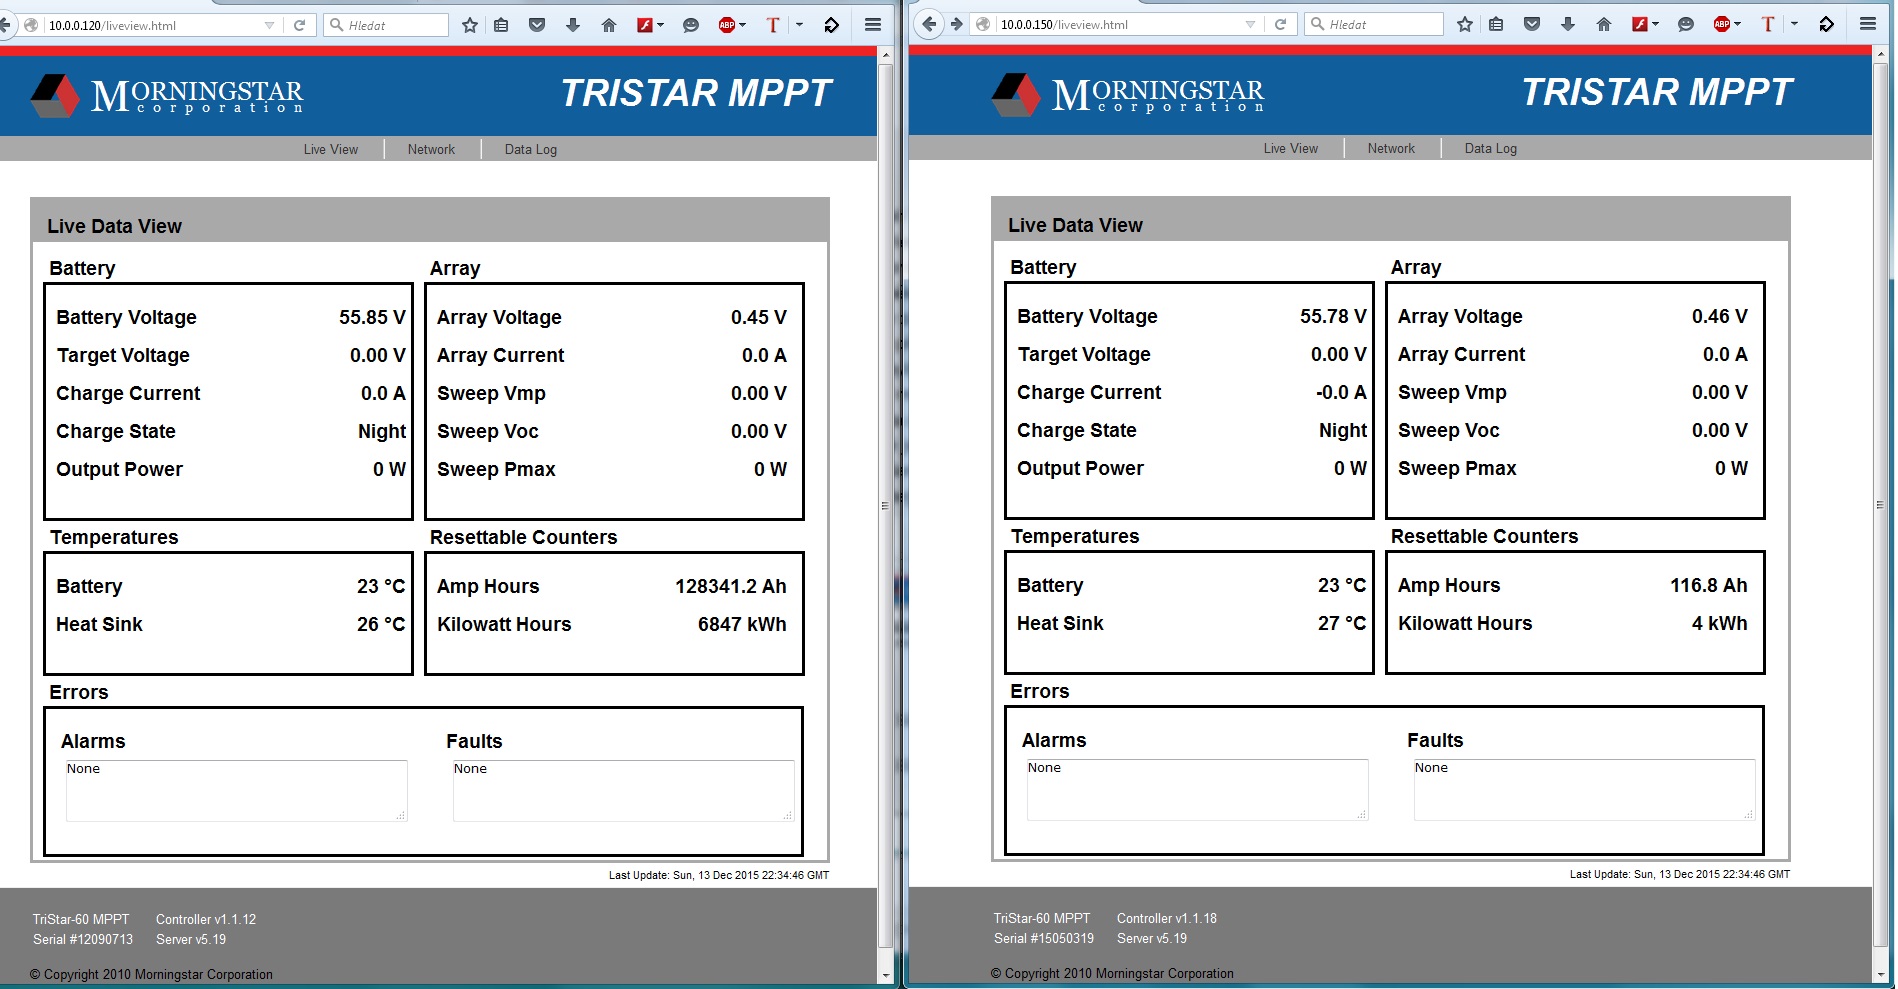The height and width of the screenshot is (989, 1898).
Task: Click the Alarms text box on 10.0.0.150 page
Action: click(x=1197, y=790)
